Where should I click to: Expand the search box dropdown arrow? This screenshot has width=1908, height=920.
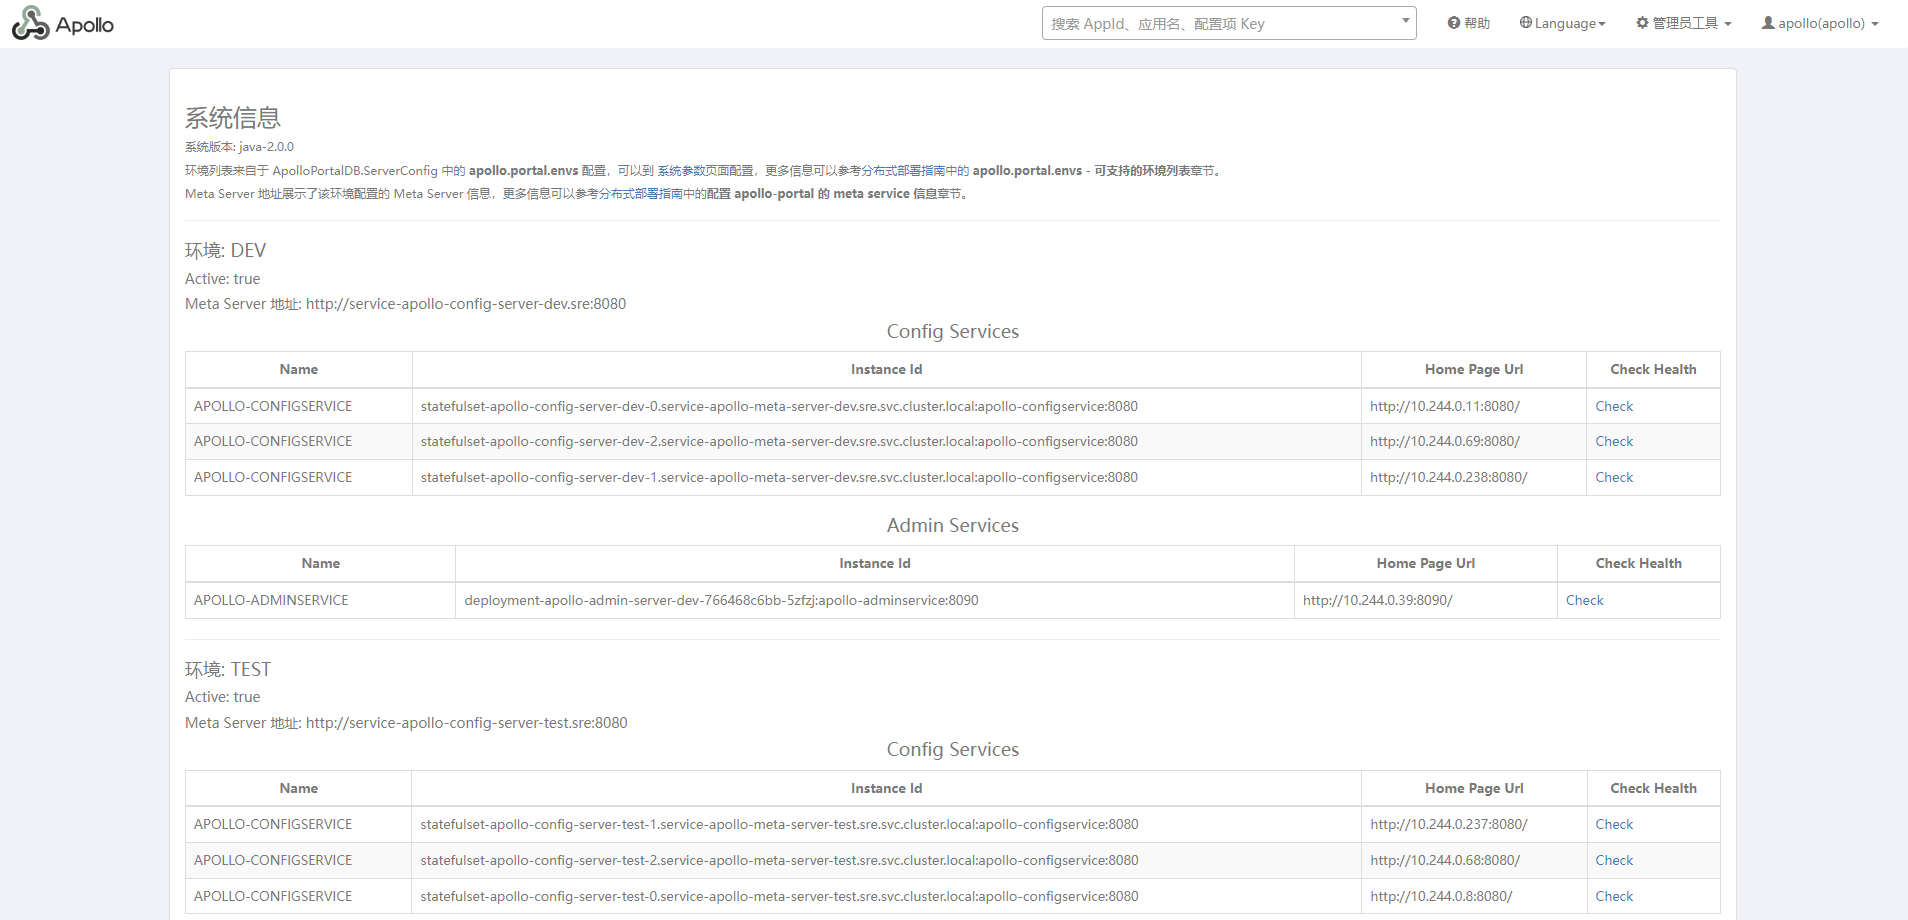(x=1405, y=20)
